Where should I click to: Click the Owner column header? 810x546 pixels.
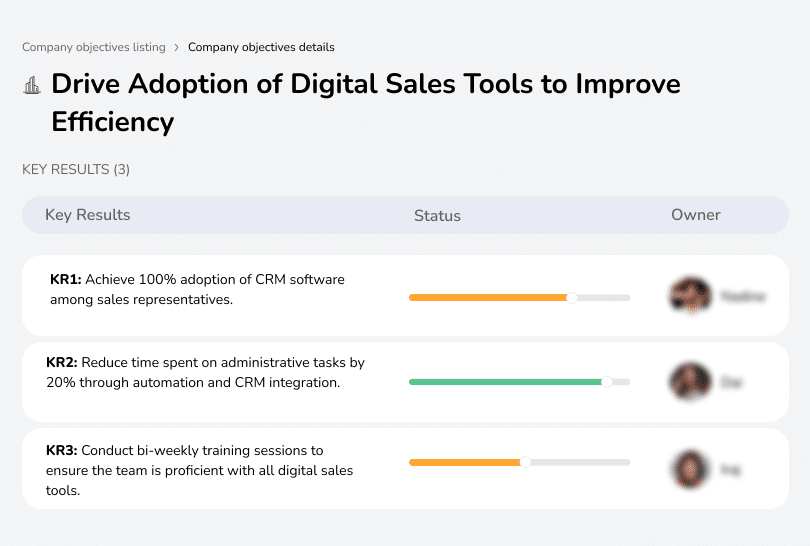click(x=695, y=215)
